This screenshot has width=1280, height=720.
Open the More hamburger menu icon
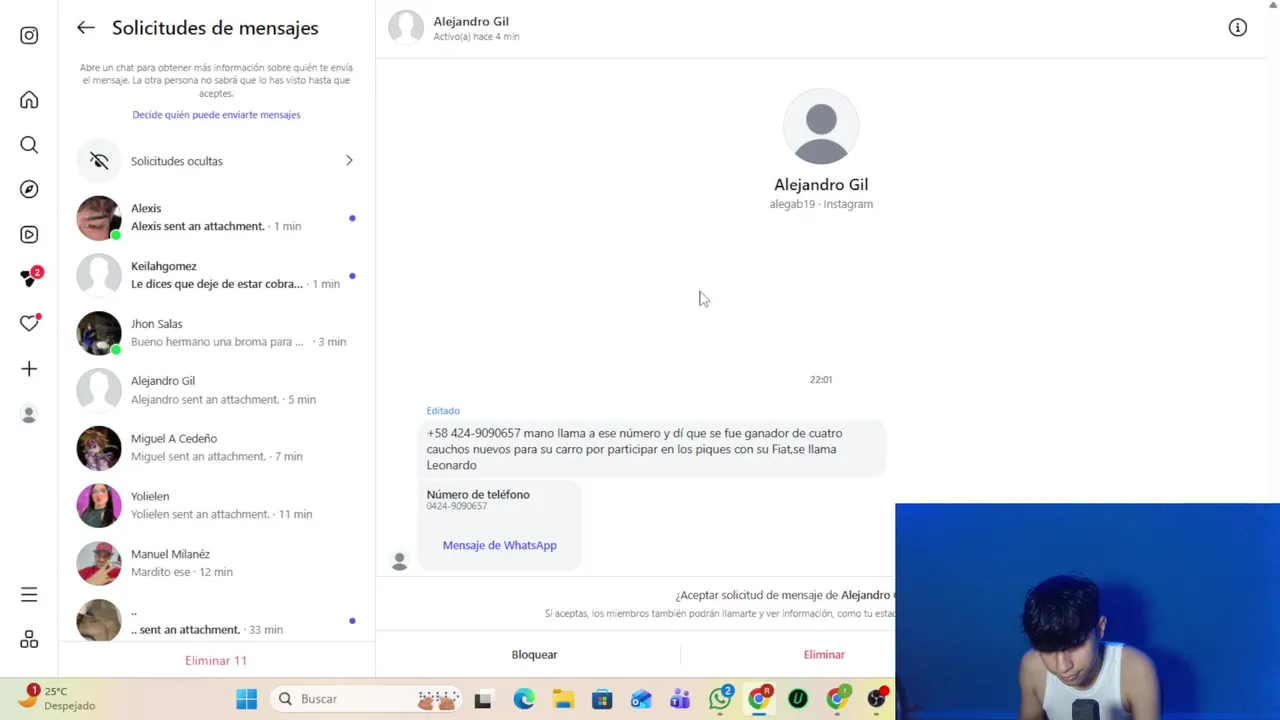click(29, 595)
